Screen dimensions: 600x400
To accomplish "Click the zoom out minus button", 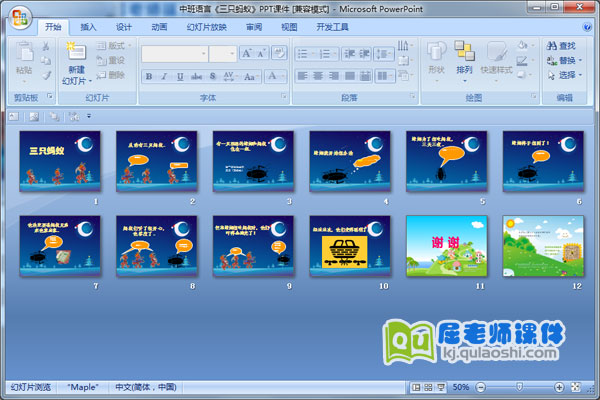I will click(x=481, y=387).
